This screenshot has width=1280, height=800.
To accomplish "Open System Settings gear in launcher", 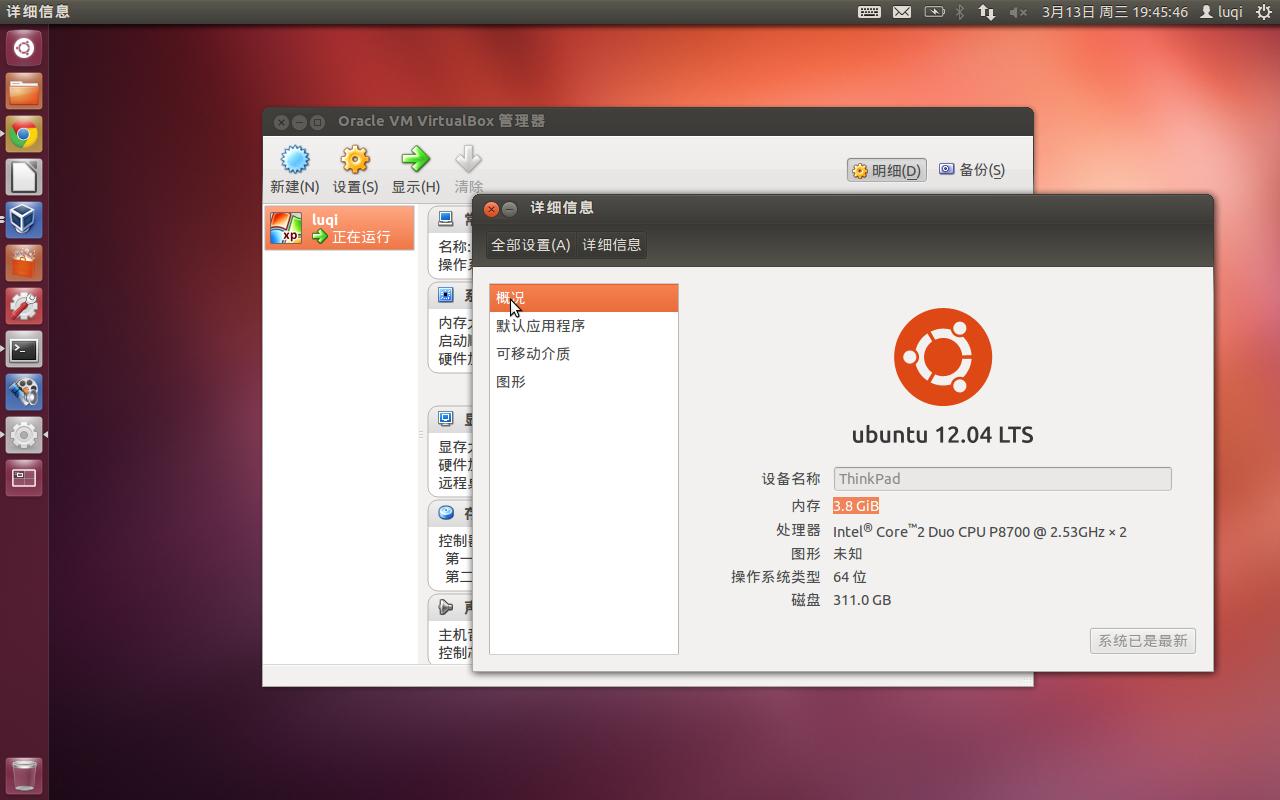I will (24, 435).
